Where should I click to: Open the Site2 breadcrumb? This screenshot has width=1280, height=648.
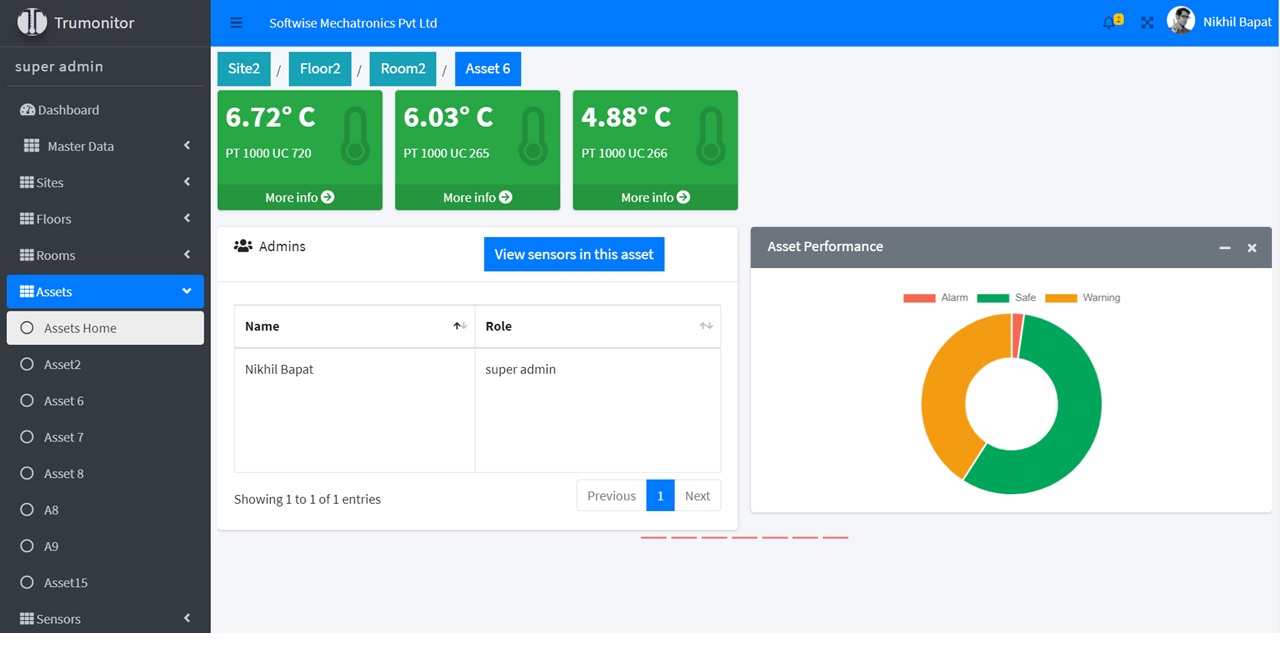click(243, 68)
